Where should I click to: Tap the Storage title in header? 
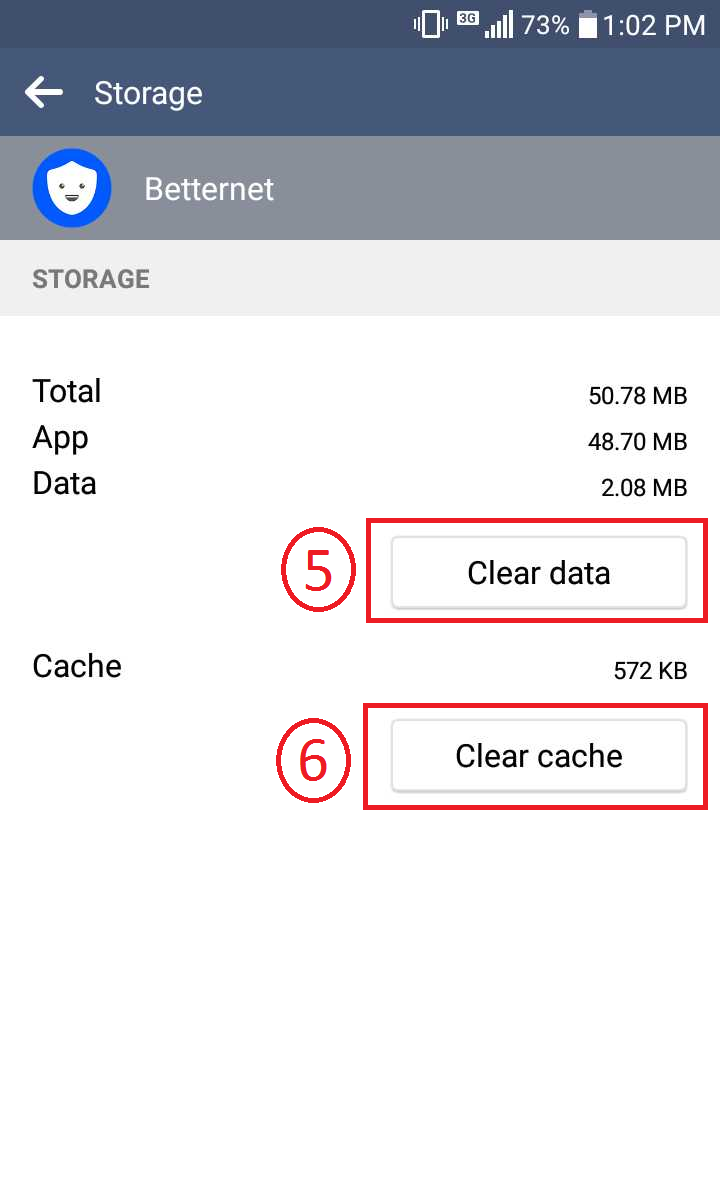click(x=148, y=94)
